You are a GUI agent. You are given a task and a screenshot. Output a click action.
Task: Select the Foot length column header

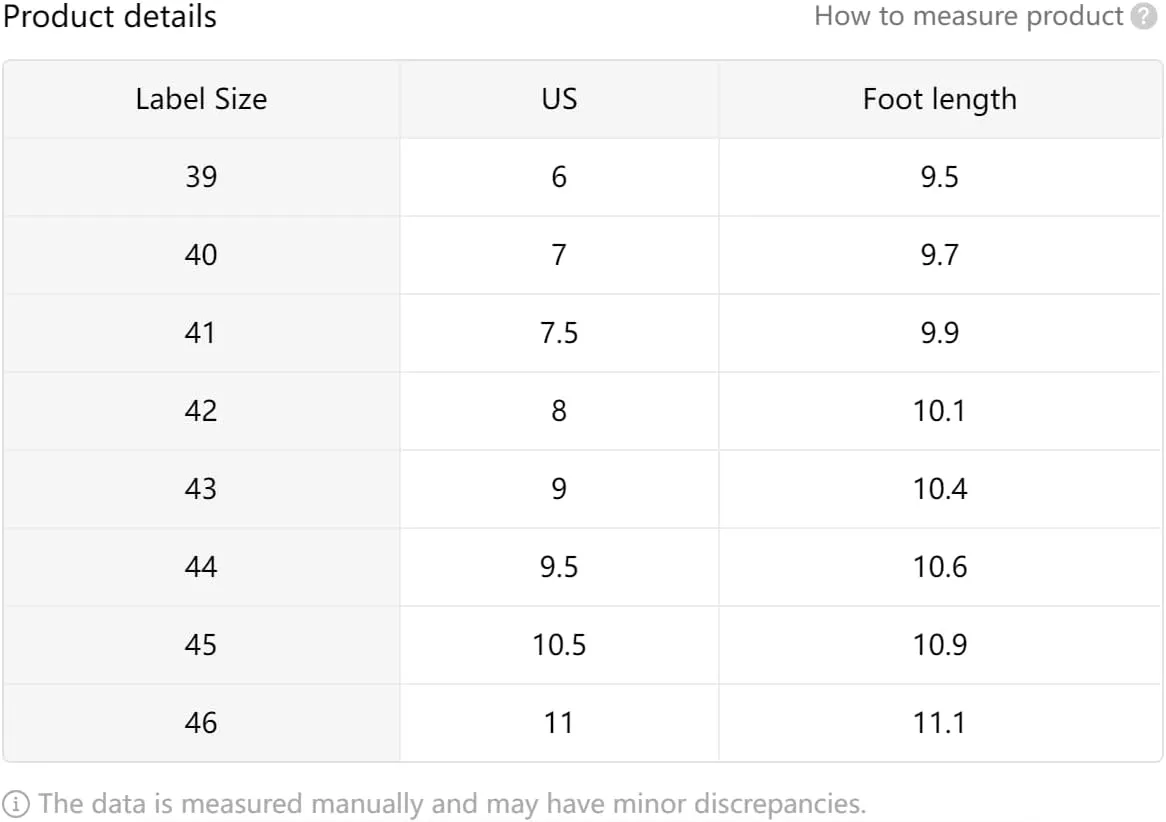point(940,99)
